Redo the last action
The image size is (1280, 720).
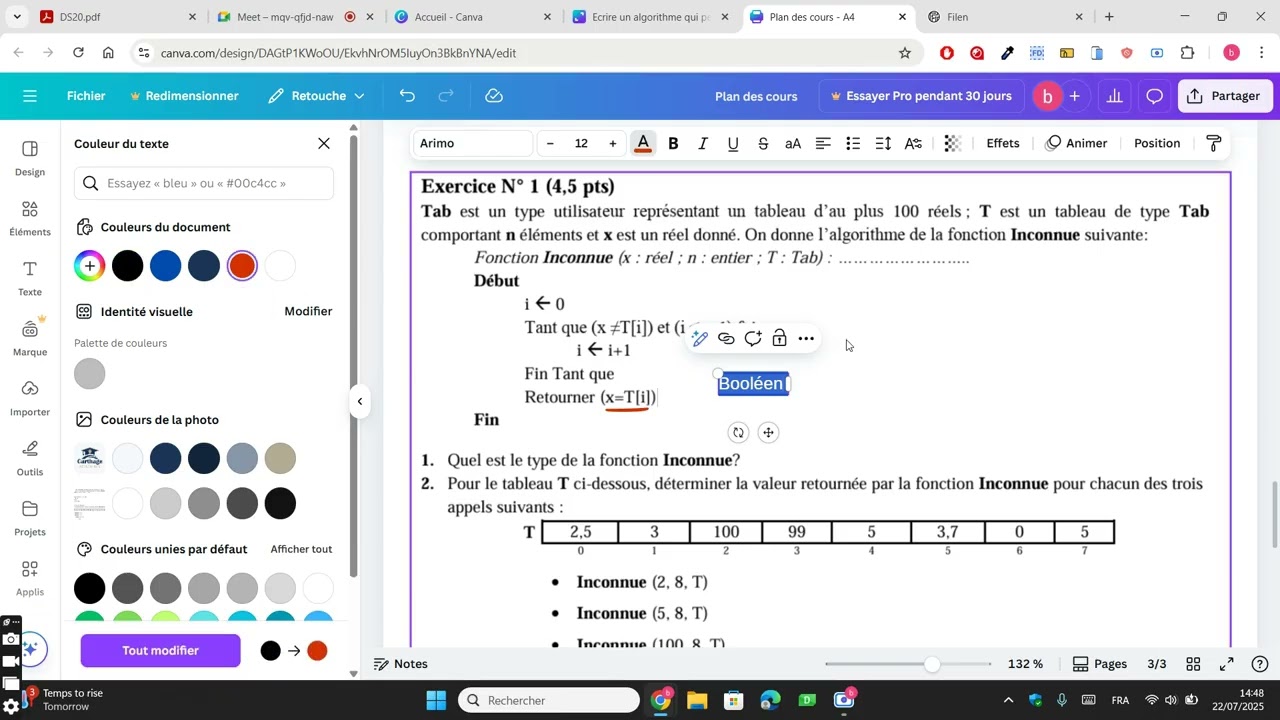coord(447,96)
